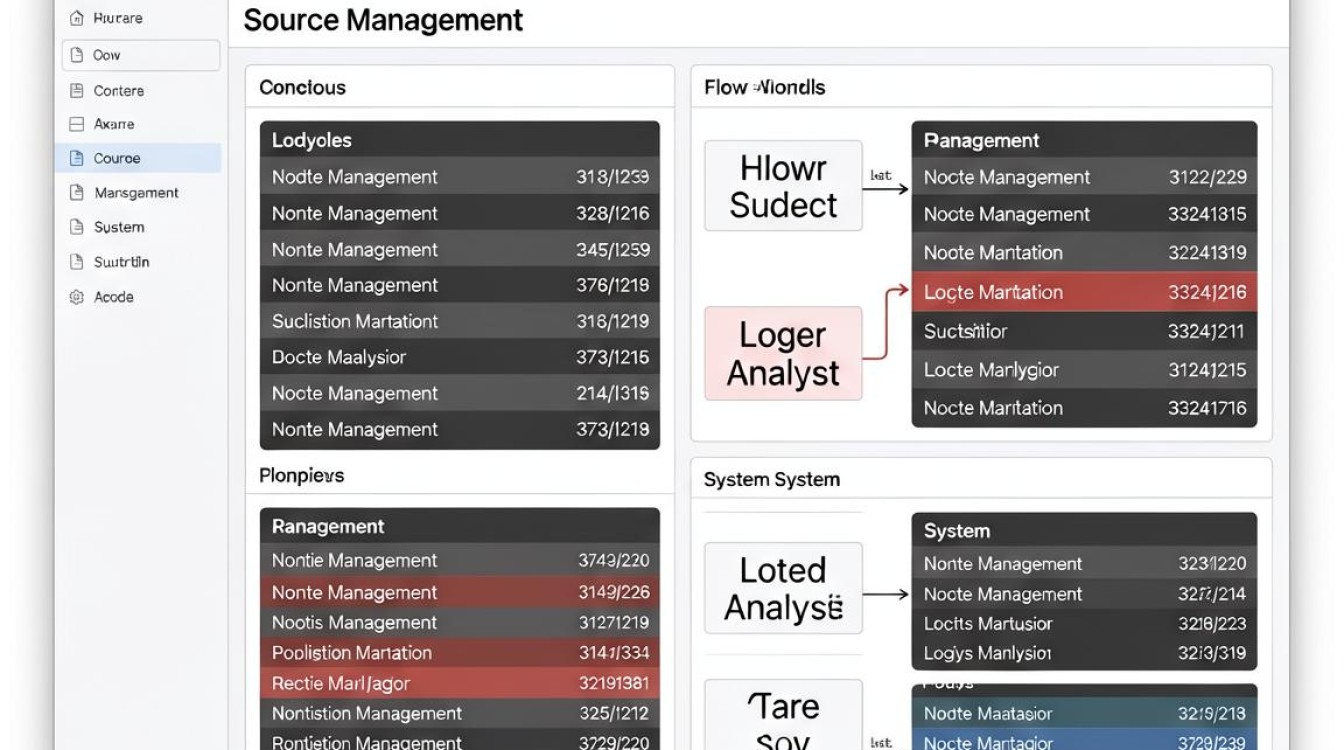Click the Ranagement table header
This screenshot has height=750, width=1344.
click(x=460, y=526)
